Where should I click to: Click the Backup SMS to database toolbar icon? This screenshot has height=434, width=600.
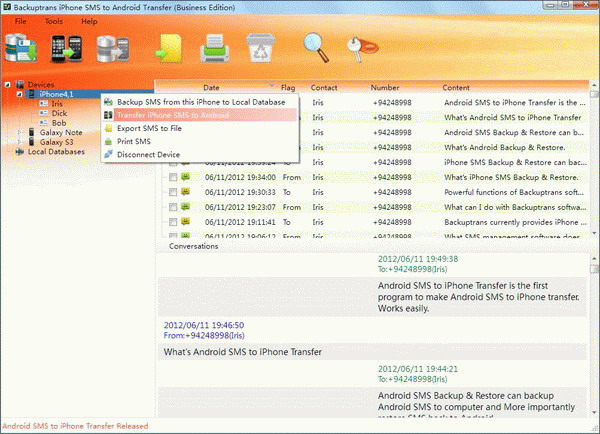click(x=21, y=48)
